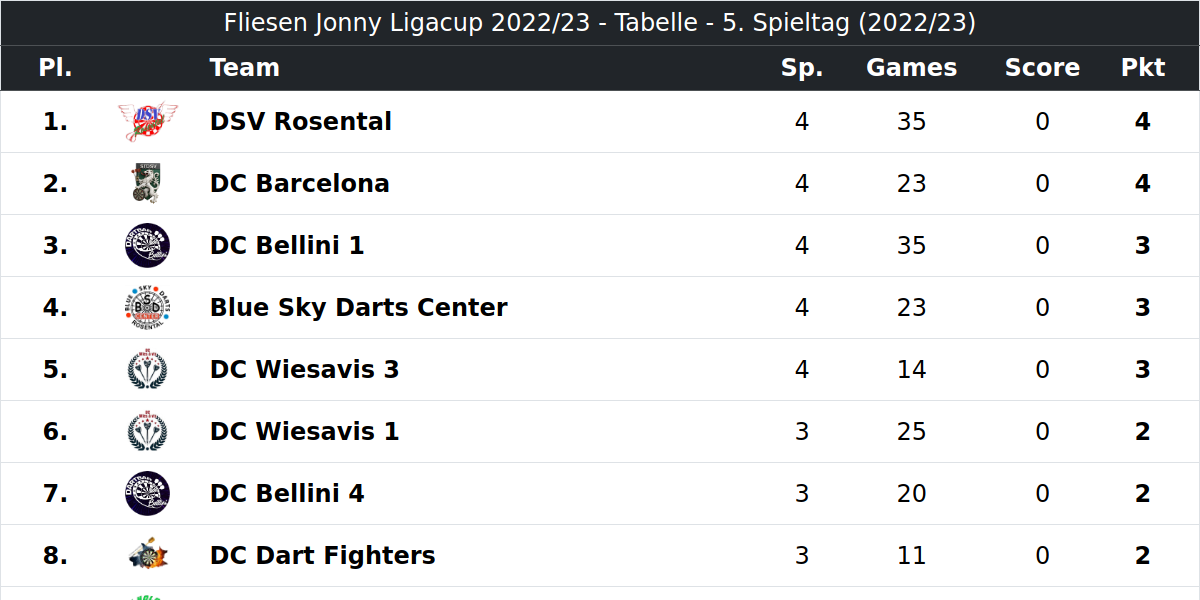Click the DC Barcelona crest logo
This screenshot has height=600, width=1200.
147,184
